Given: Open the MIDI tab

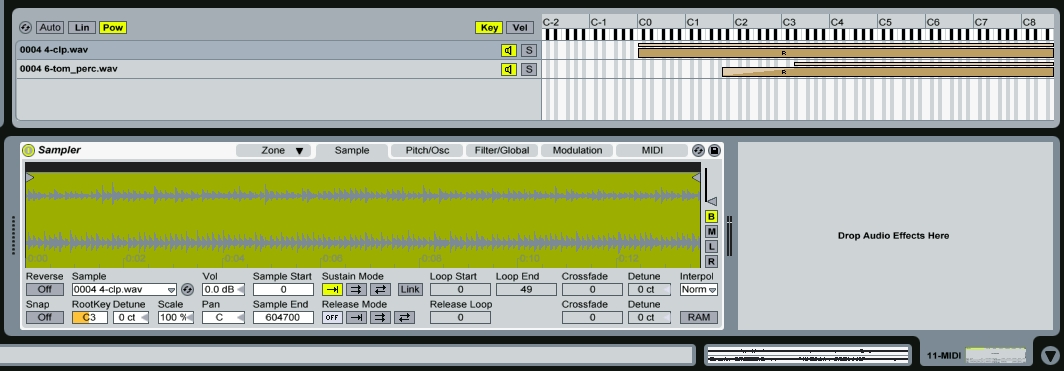Looking at the screenshot, I should click(652, 151).
